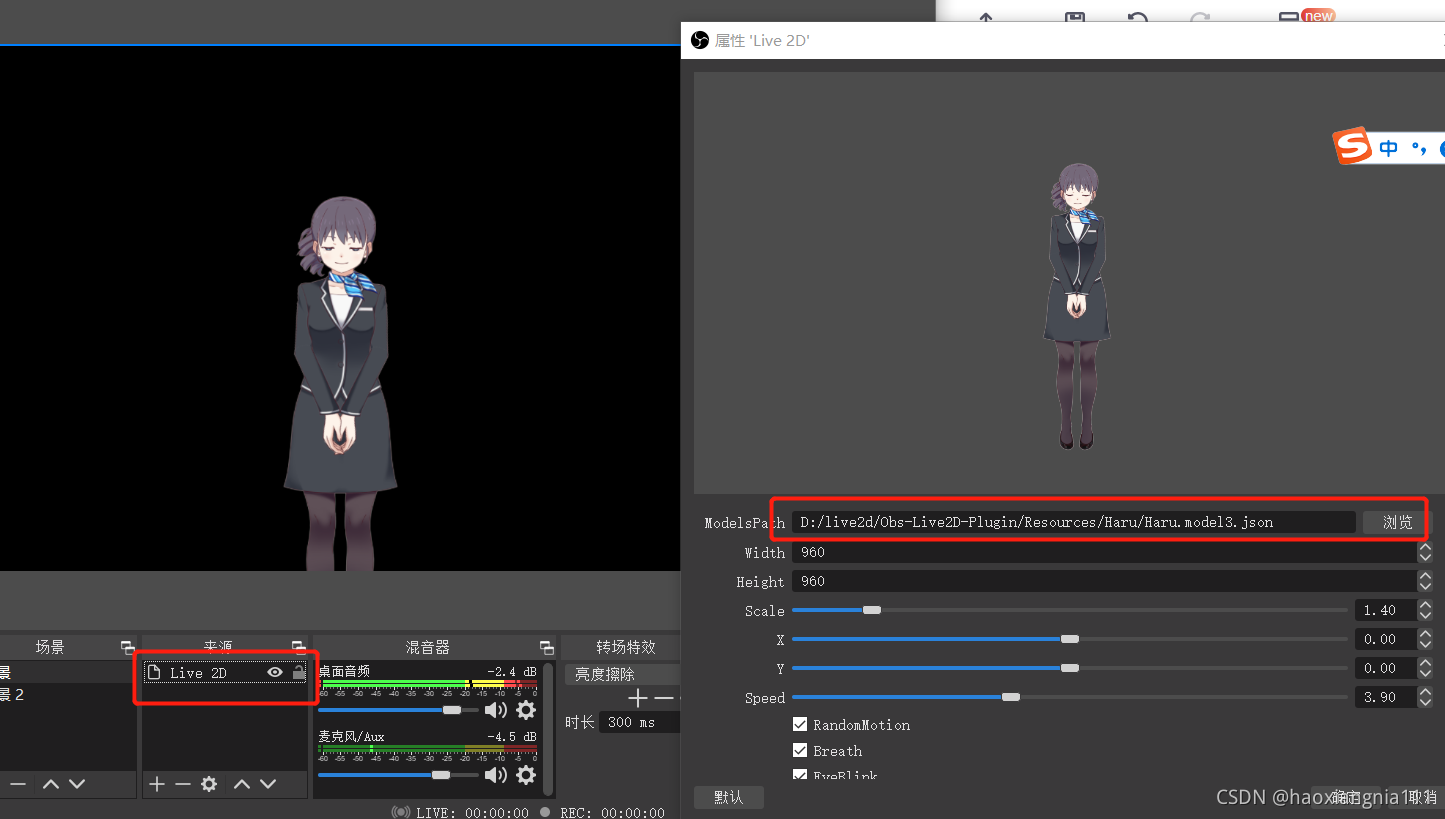Click the Speed value box 3.90
1445x819 pixels.
(1385, 697)
